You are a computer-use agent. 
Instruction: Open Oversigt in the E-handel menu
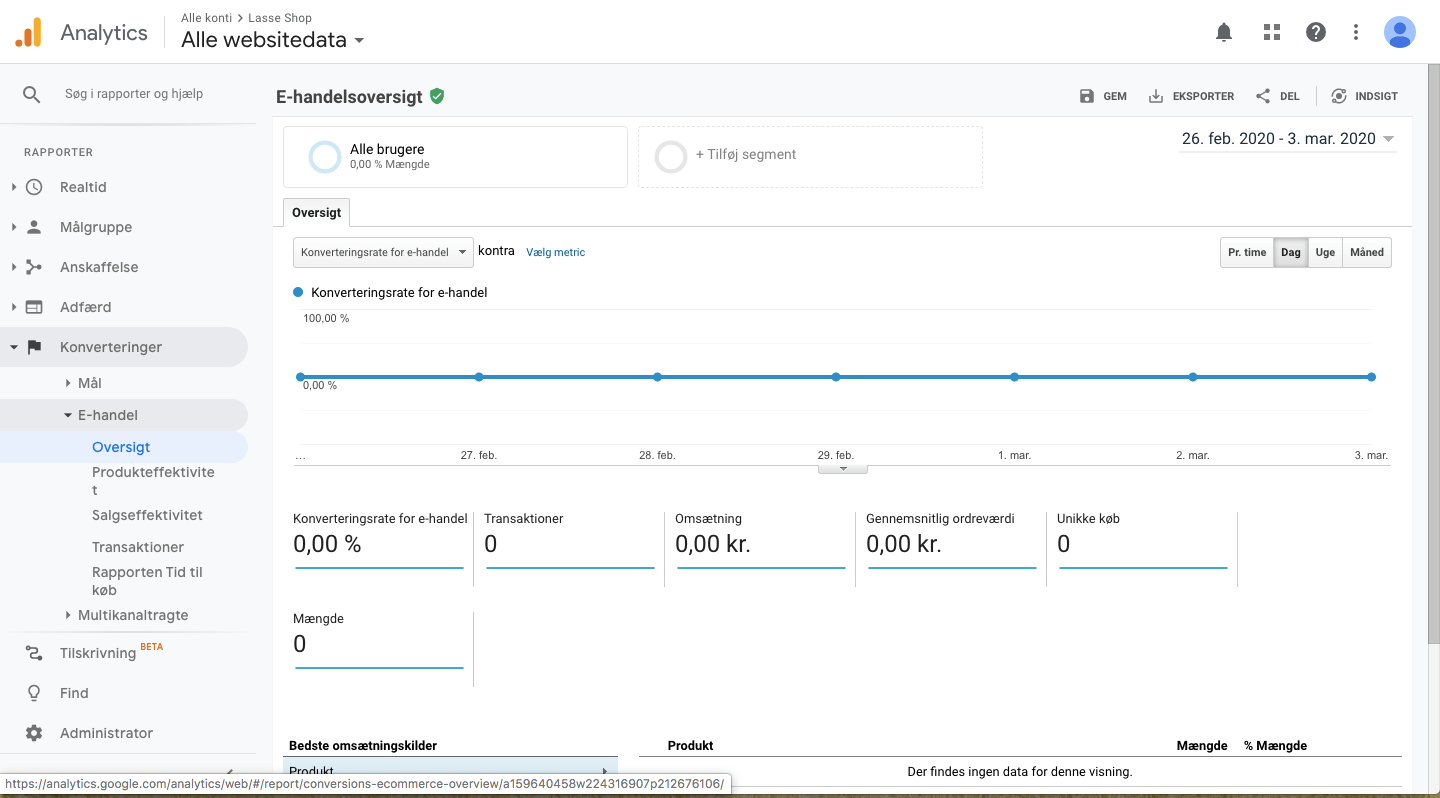[x=121, y=447]
